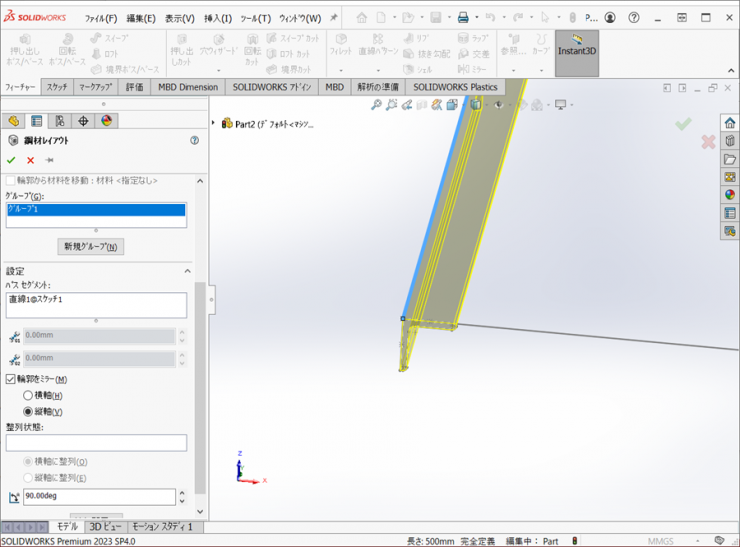The width and height of the screenshot is (740, 547).
Task: Open the ConfigurationManager tab icon
Action: tap(60, 121)
